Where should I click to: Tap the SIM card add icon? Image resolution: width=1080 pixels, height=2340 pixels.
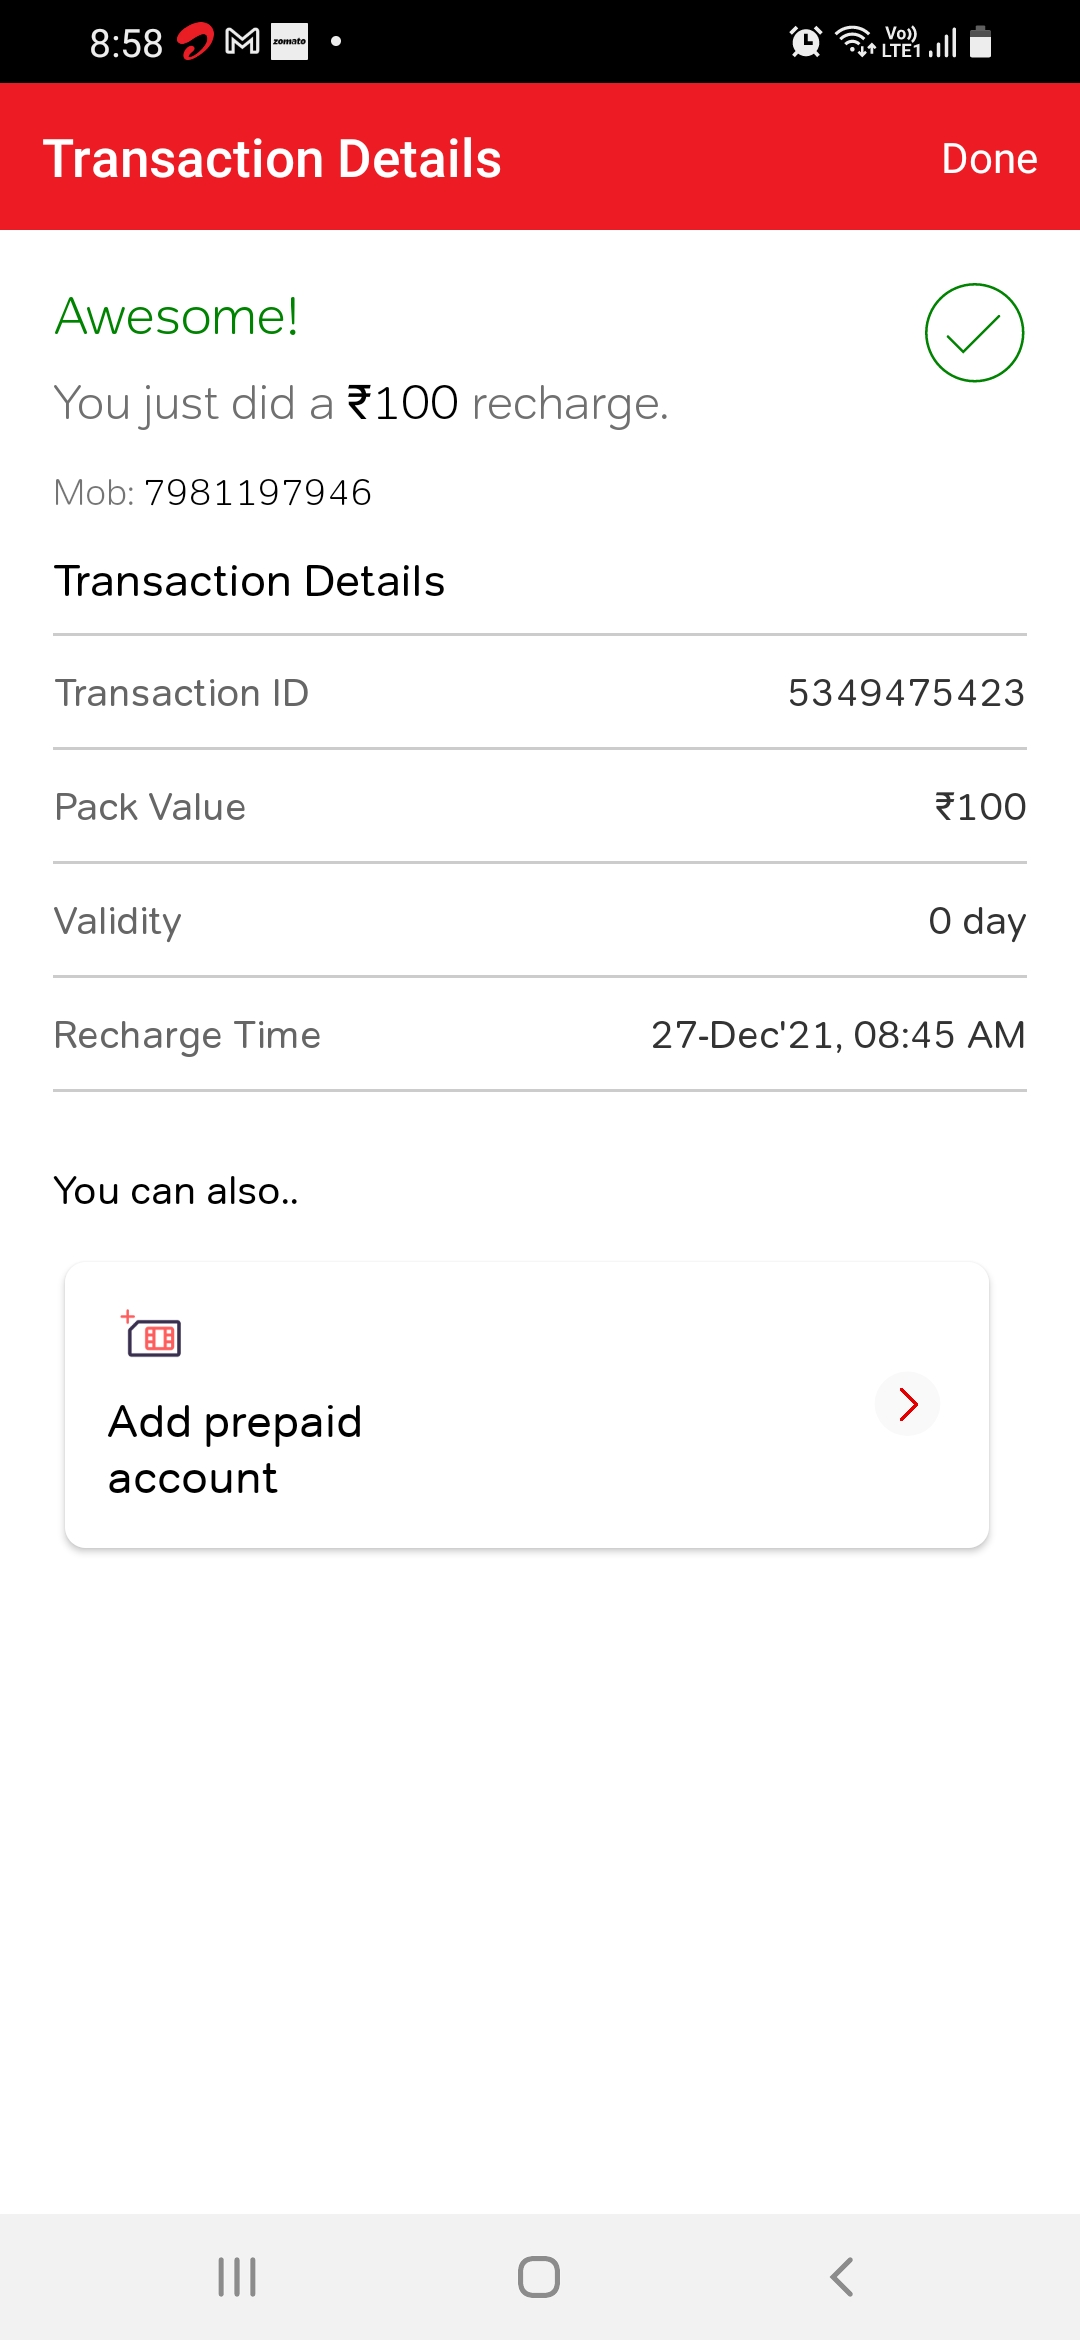tap(153, 1335)
